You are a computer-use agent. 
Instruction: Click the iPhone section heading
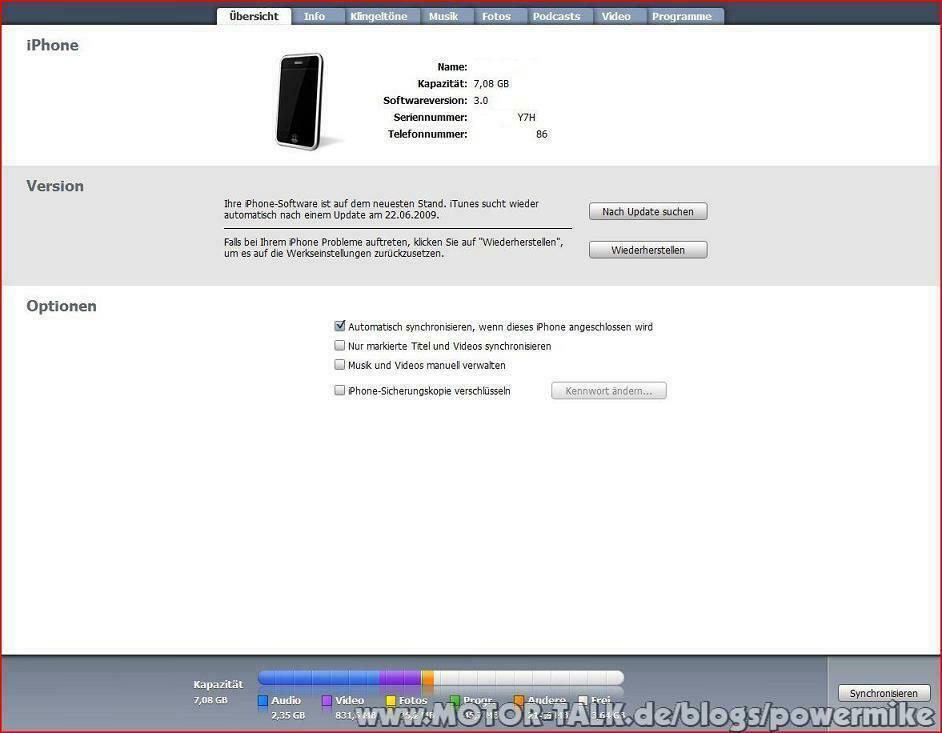point(52,45)
